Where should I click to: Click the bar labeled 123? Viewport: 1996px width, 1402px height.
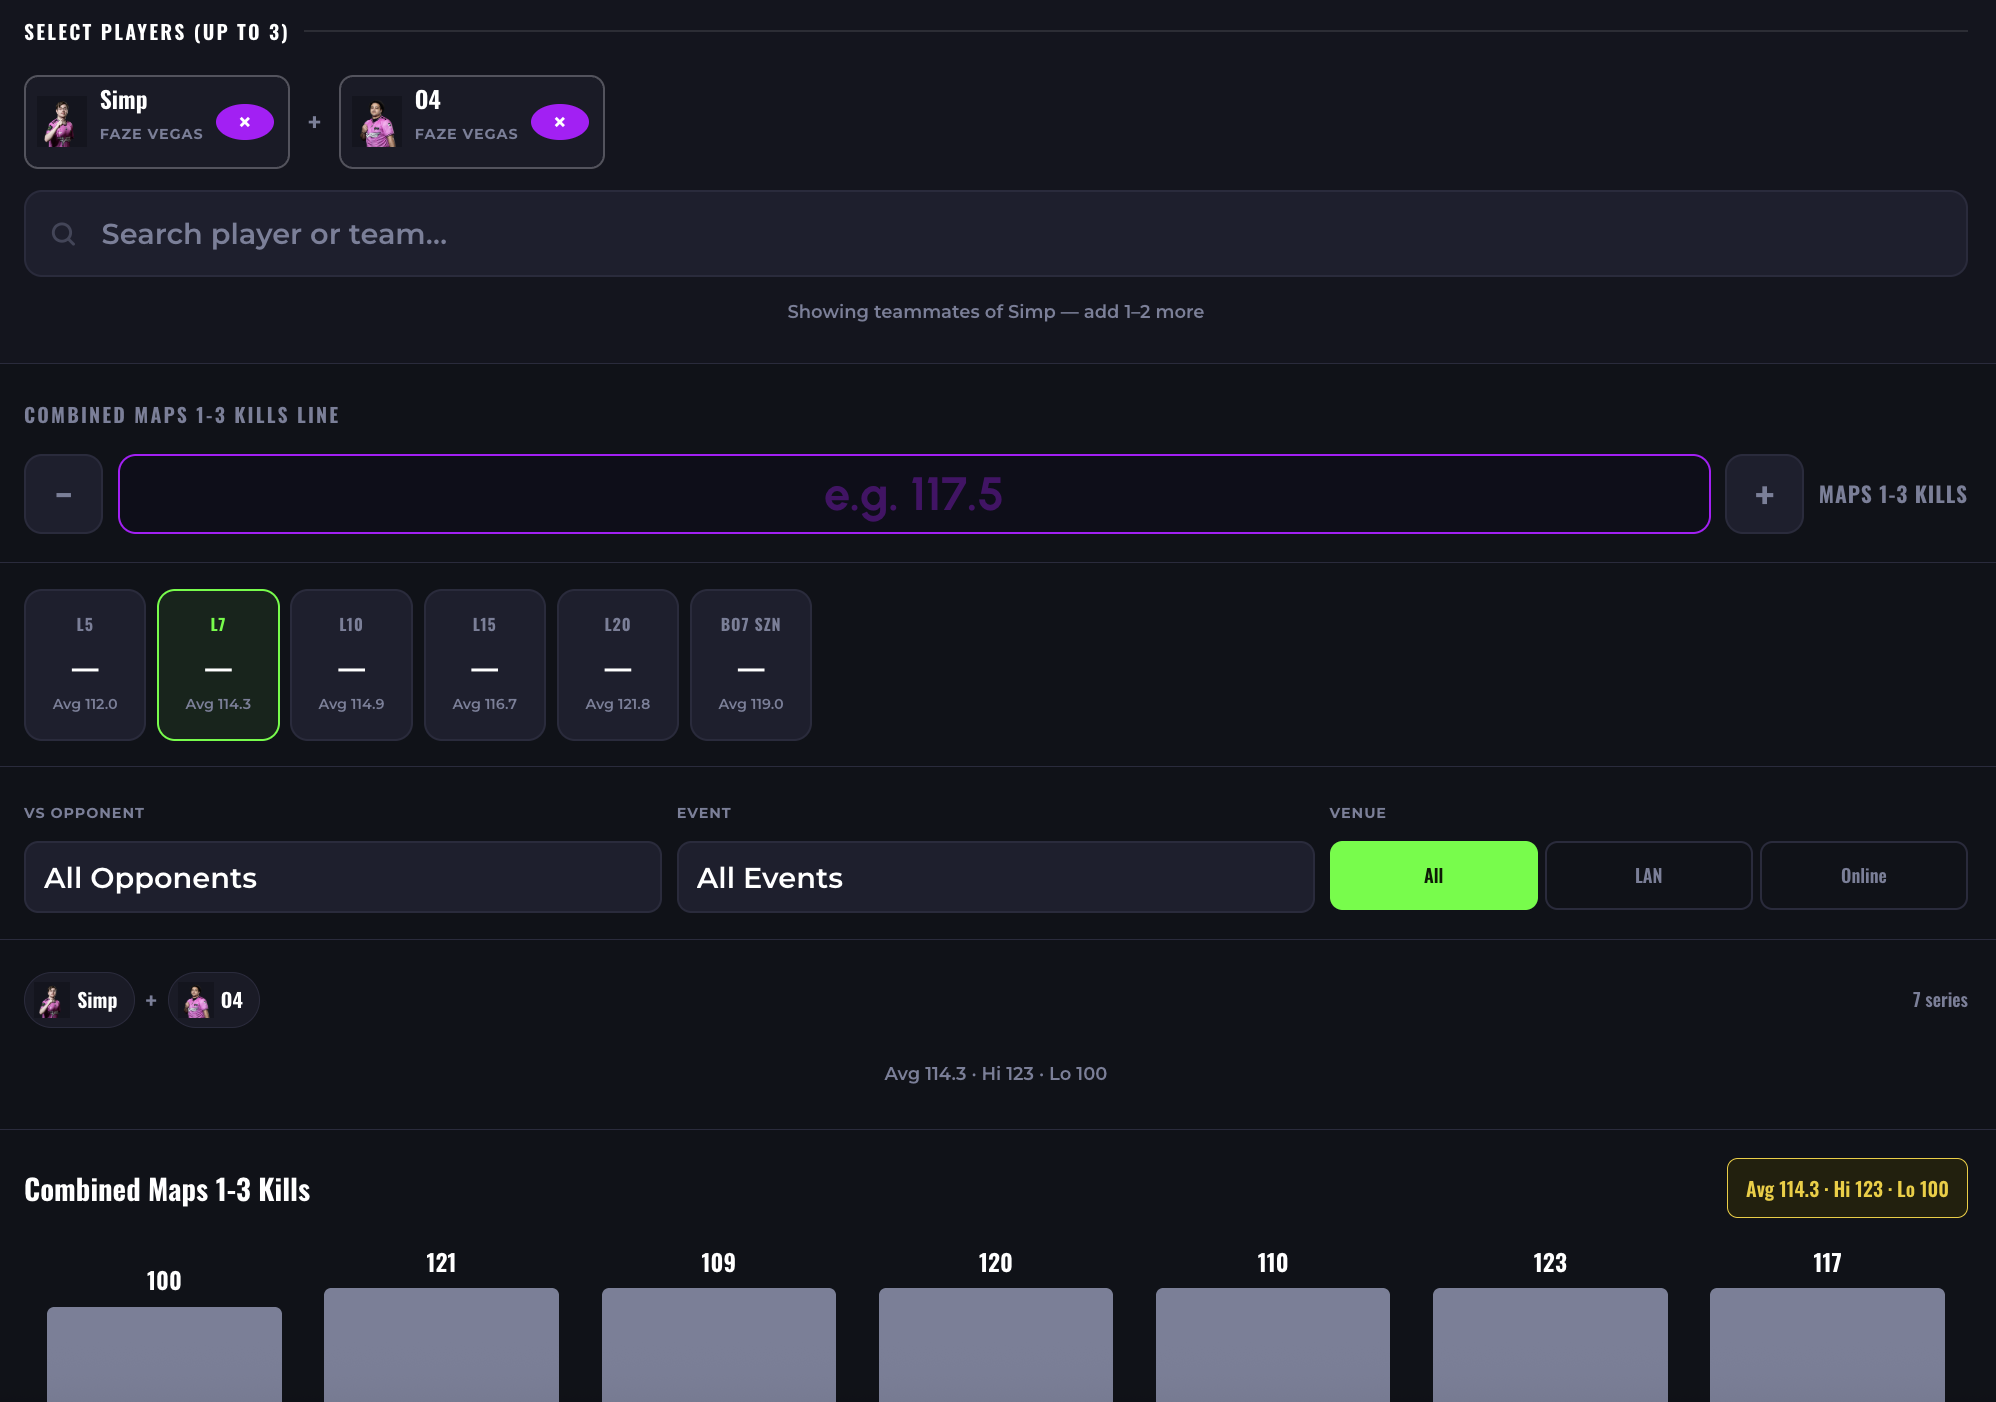pyautogui.click(x=1550, y=1345)
